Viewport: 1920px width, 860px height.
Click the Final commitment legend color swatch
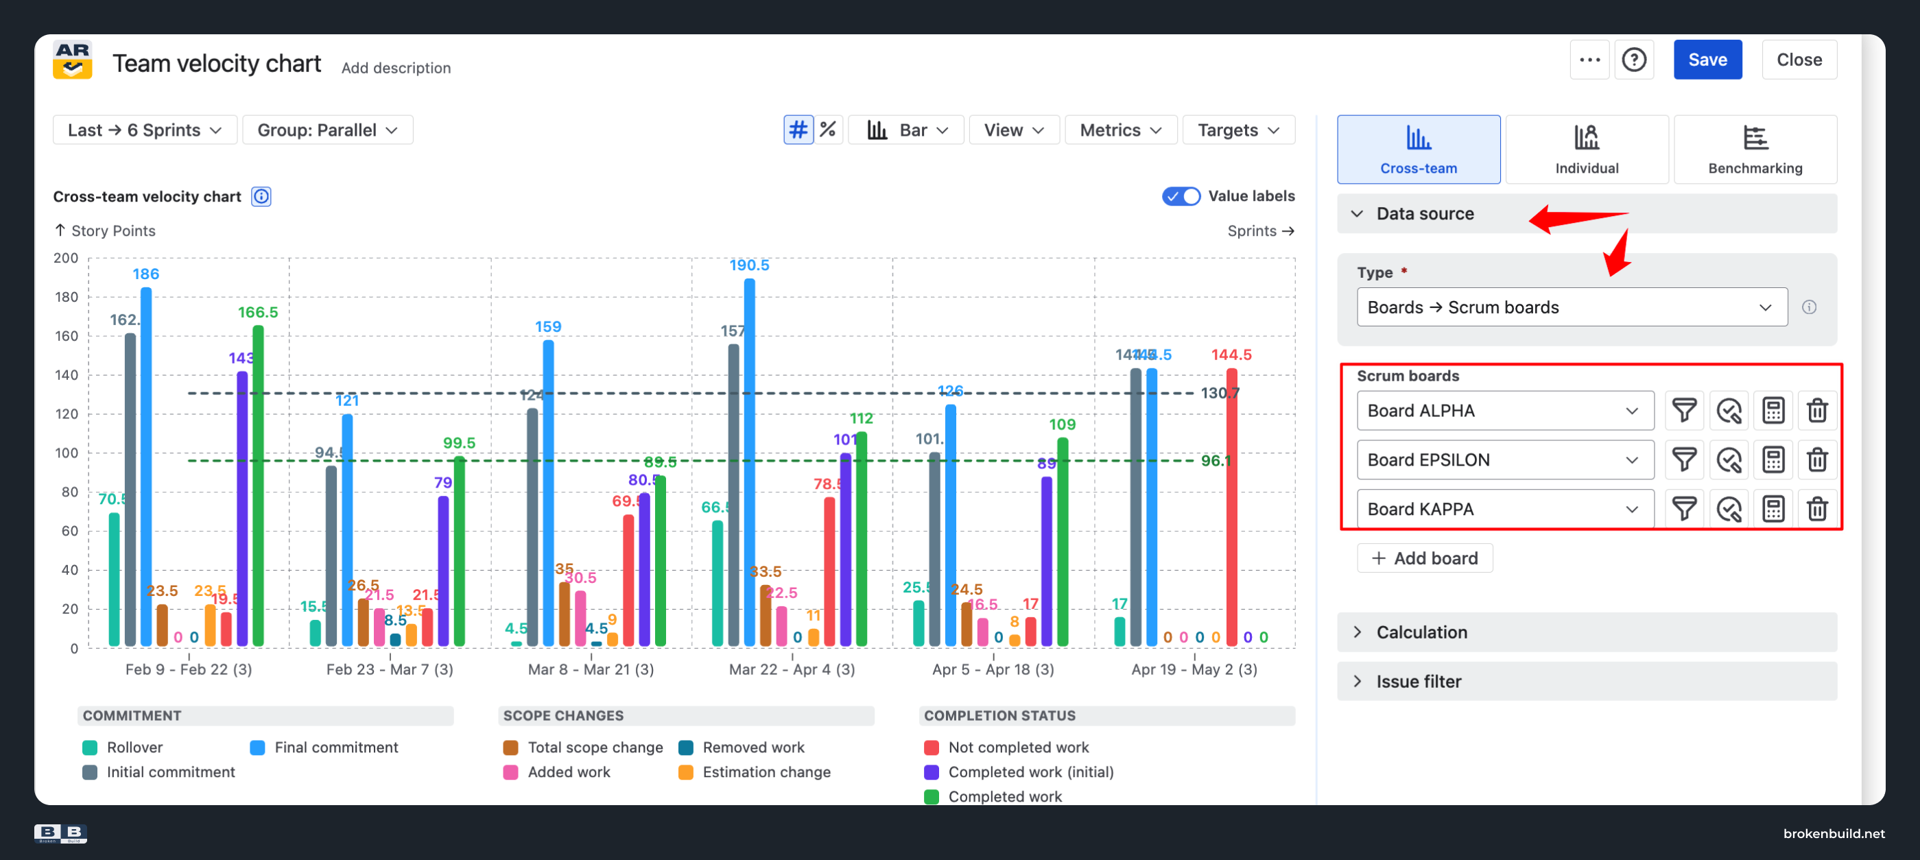(257, 748)
